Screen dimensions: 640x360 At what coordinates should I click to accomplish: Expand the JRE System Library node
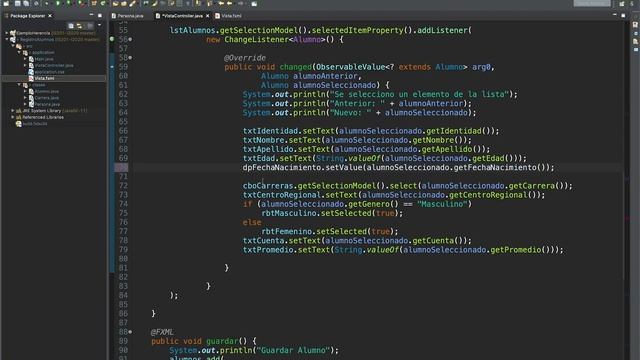(x=13, y=111)
